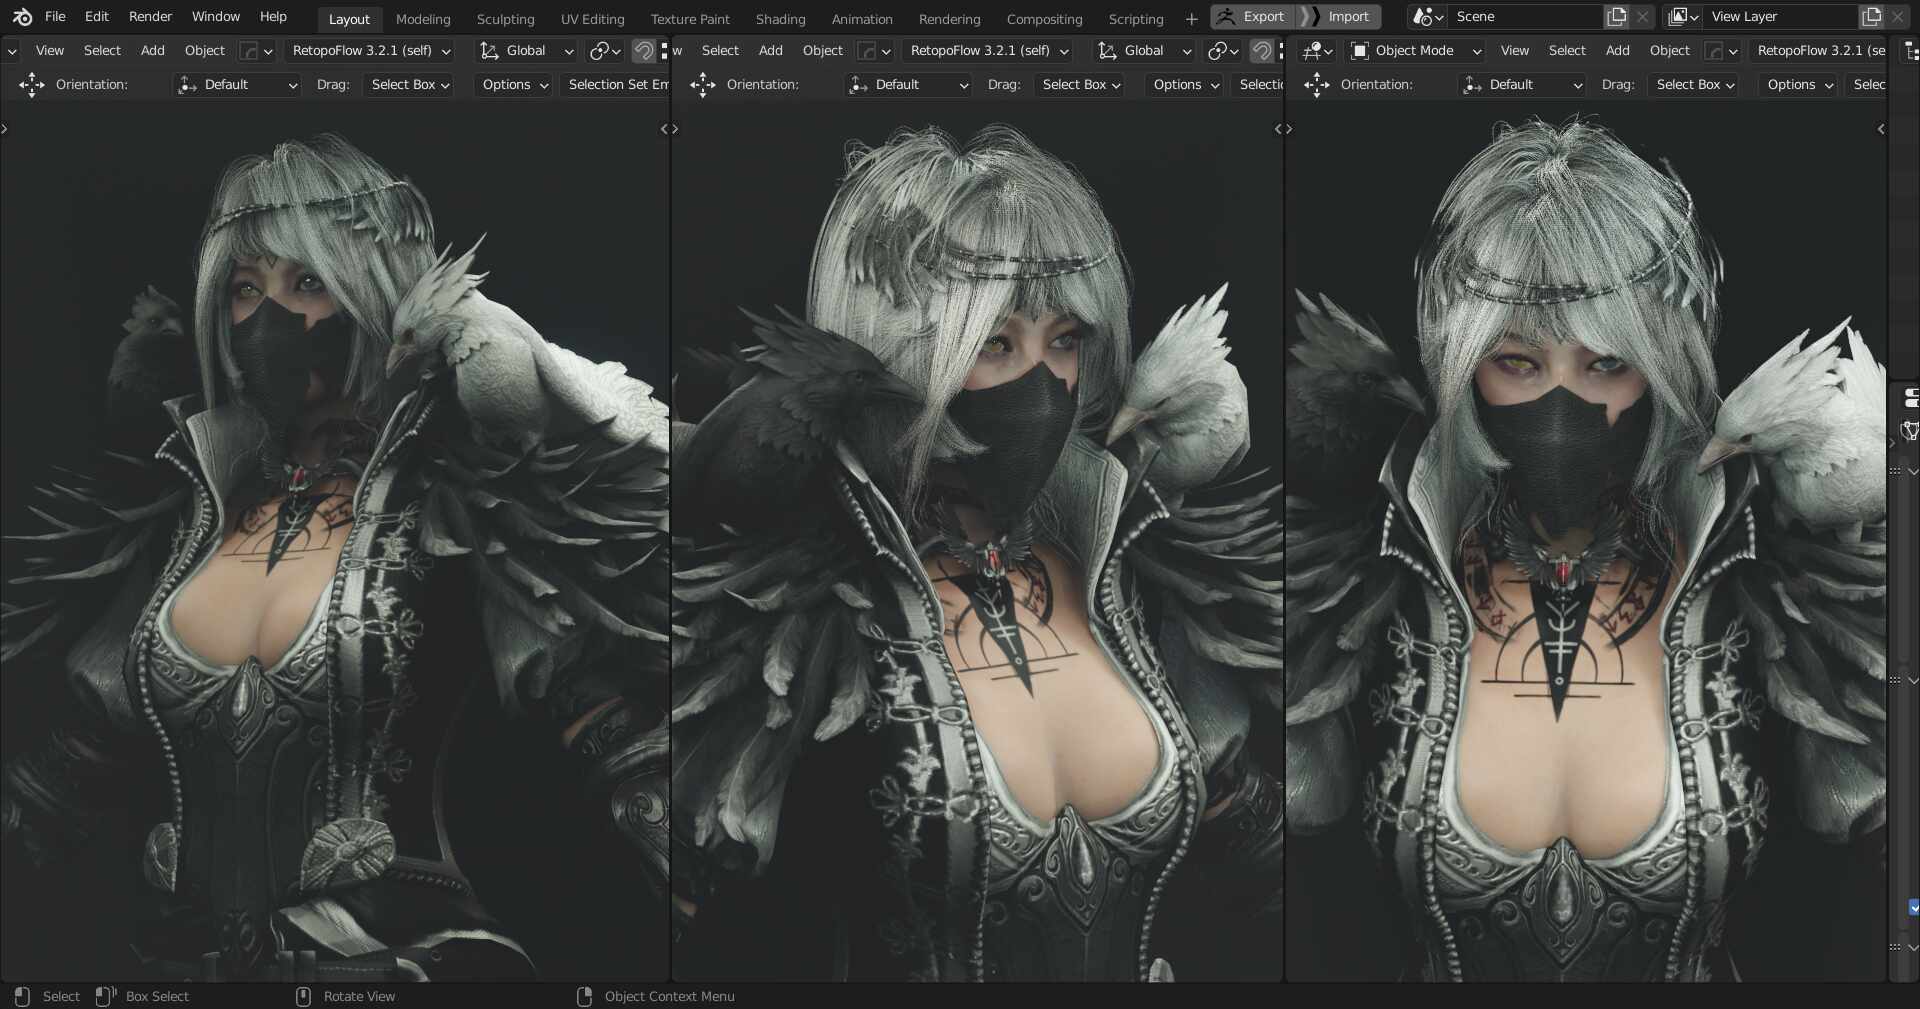Open Global orientation dropdown in middle viewport
Image resolution: width=1920 pixels, height=1009 pixels.
click(1143, 51)
